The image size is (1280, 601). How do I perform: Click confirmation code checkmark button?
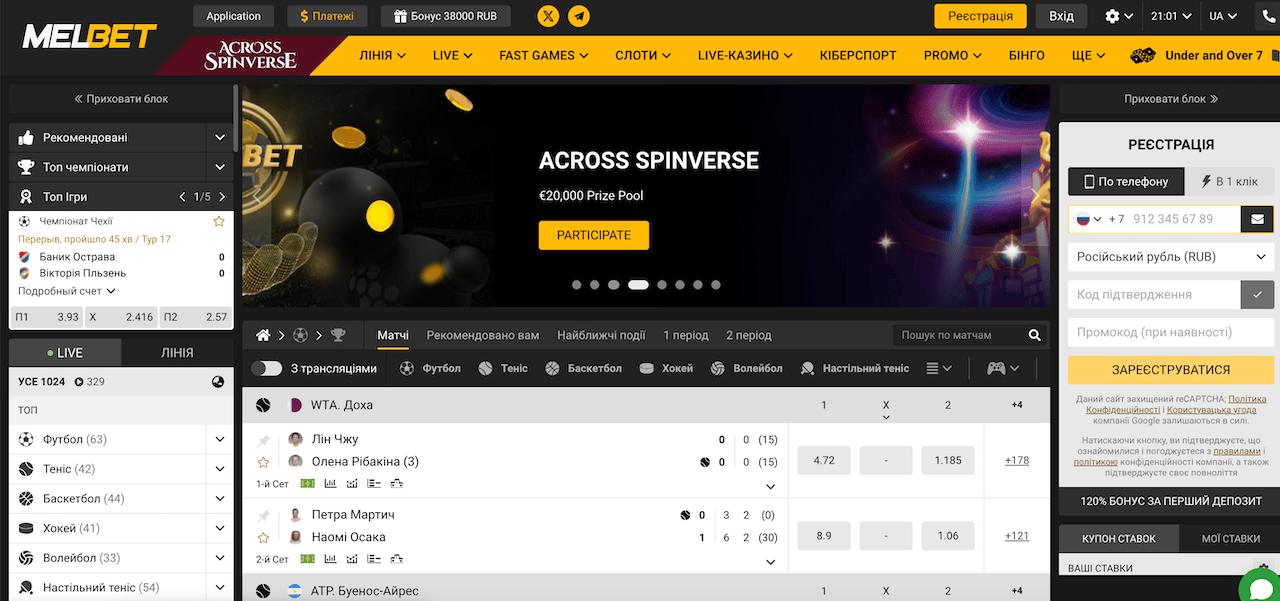tap(1257, 295)
